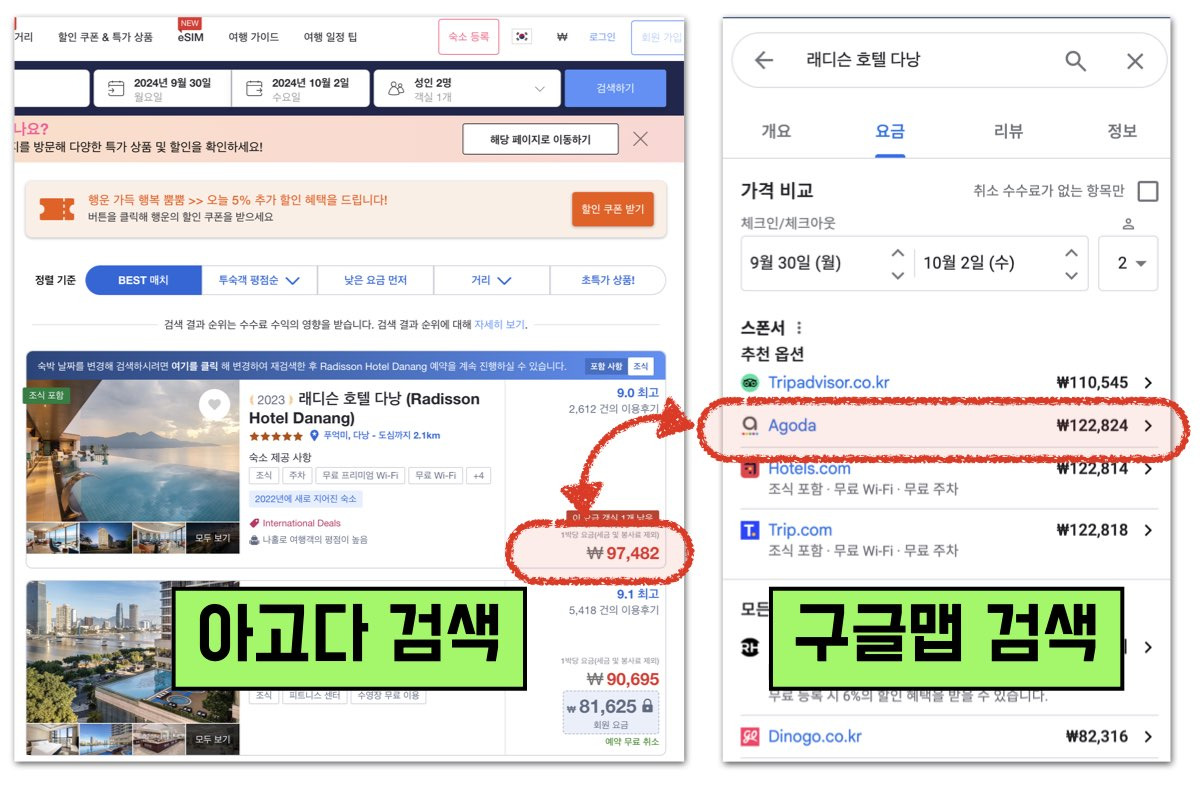Open the 거리 sort dropdown
The height and width of the screenshot is (800, 1200).
[492, 280]
